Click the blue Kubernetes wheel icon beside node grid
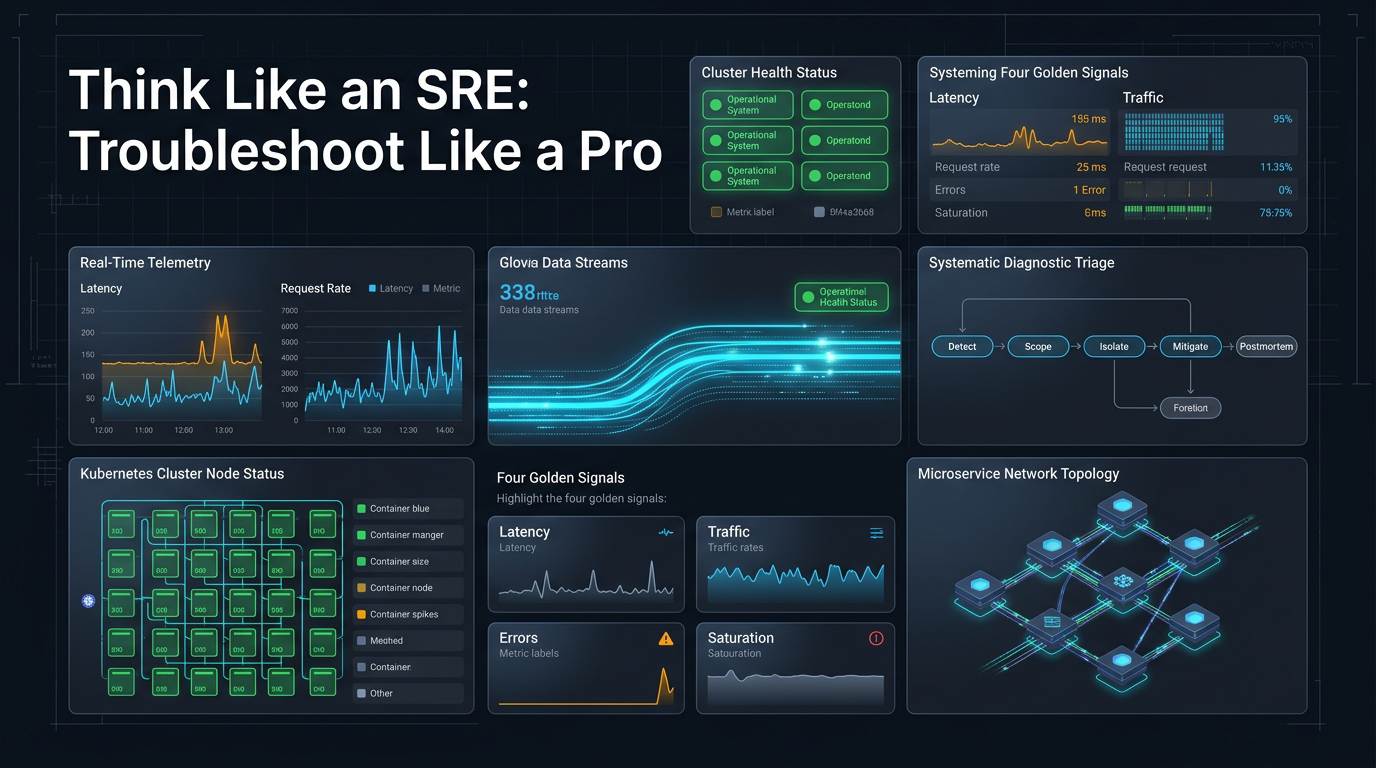 coord(87,601)
